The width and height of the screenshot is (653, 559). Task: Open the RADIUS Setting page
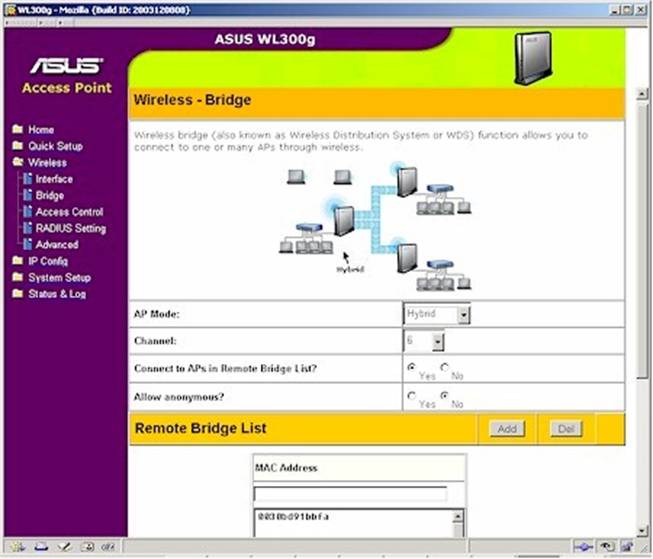coord(71,228)
